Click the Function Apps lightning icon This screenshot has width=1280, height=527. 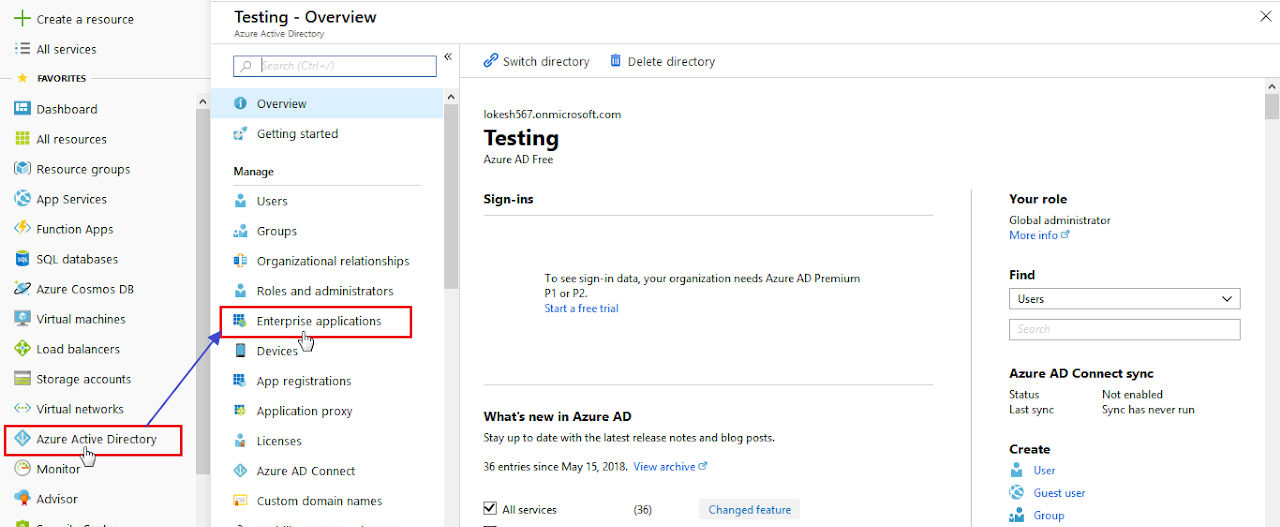point(22,229)
